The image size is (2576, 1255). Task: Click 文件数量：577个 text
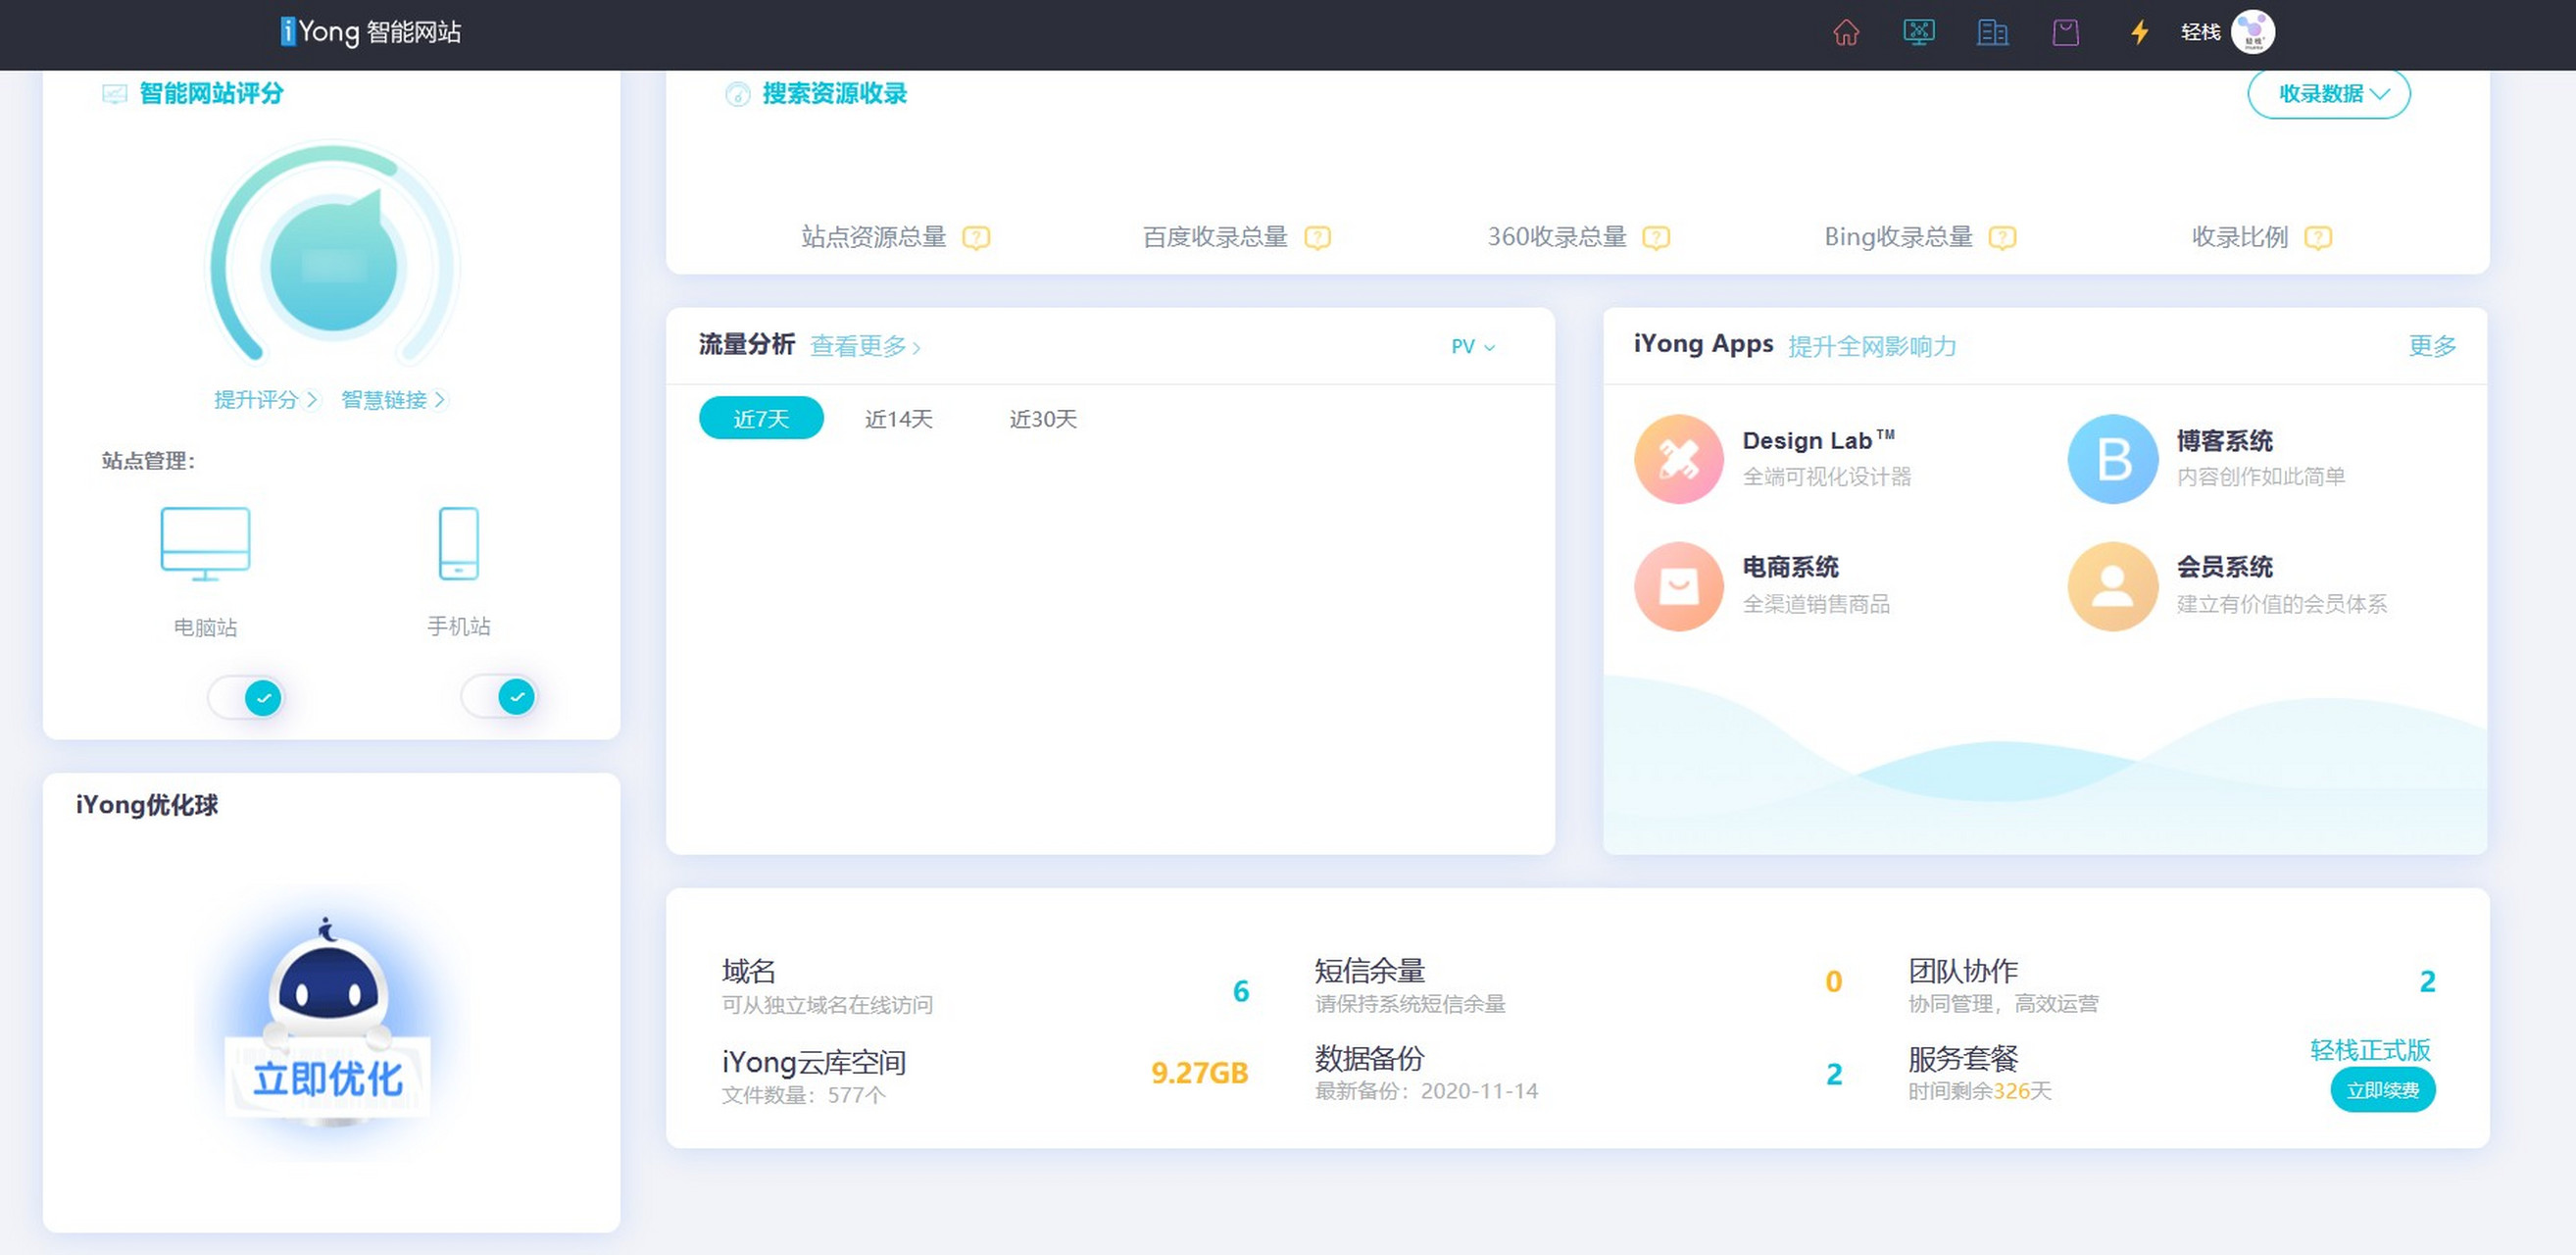point(804,1095)
